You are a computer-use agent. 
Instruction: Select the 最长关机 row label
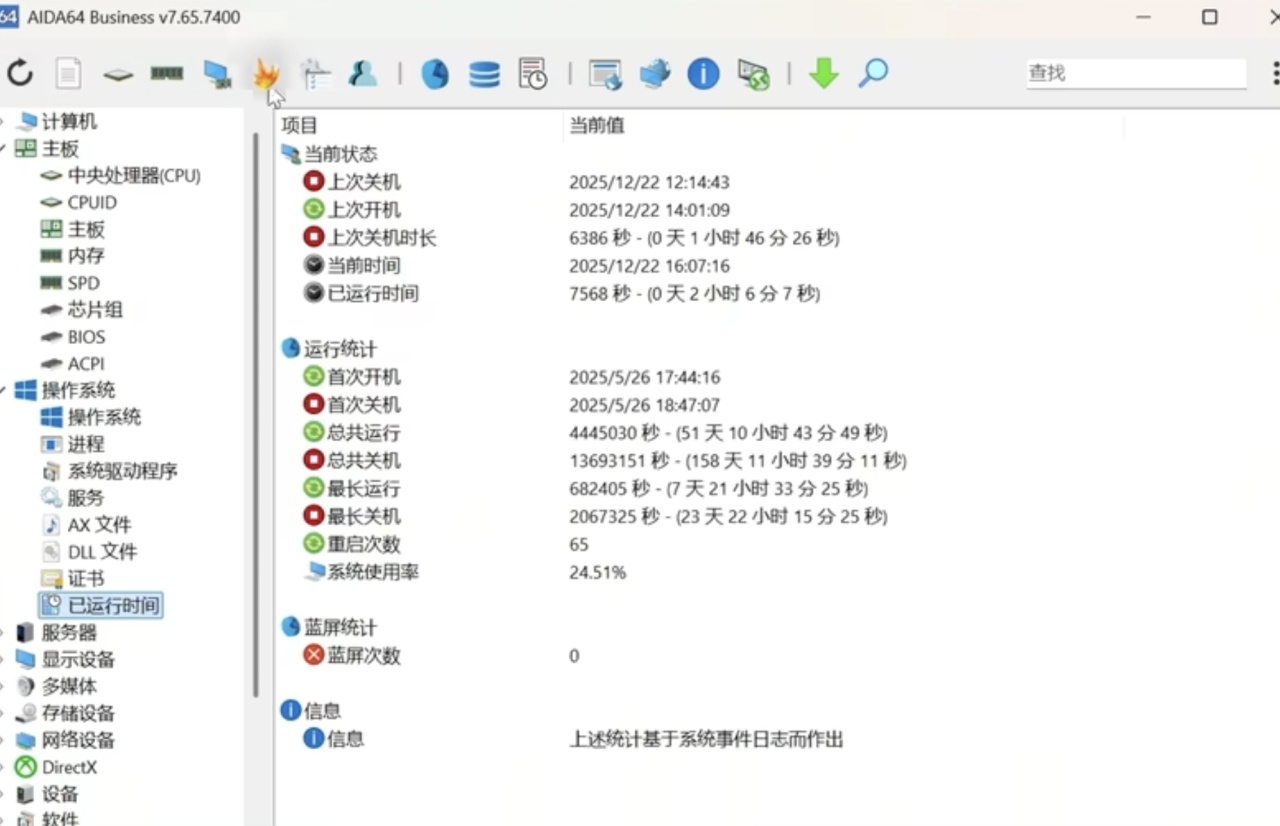364,517
